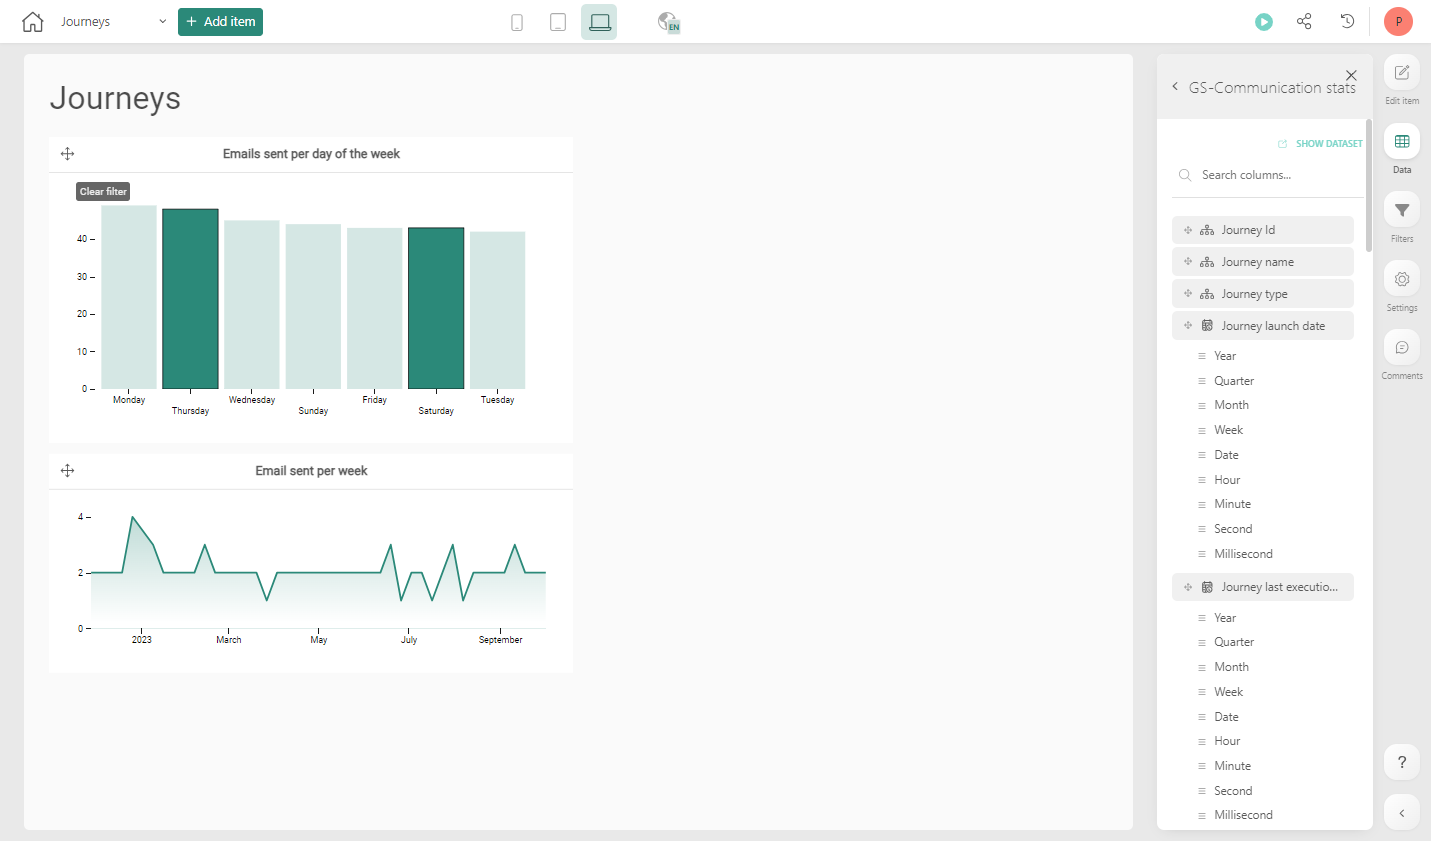Viewport: 1431px width, 841px height.
Task: Open the Comments panel
Action: point(1401,348)
